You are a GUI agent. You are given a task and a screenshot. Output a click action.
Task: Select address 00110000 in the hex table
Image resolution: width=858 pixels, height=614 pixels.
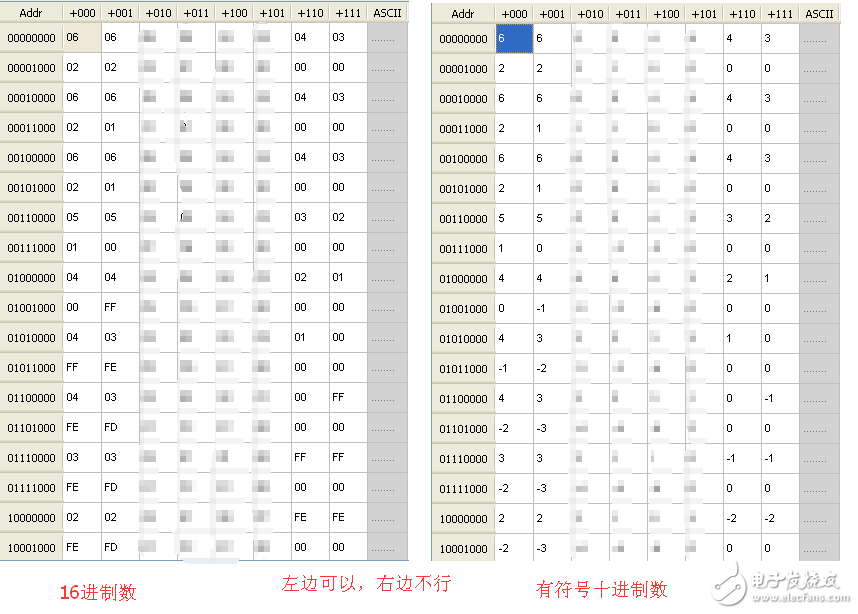[x=32, y=218]
